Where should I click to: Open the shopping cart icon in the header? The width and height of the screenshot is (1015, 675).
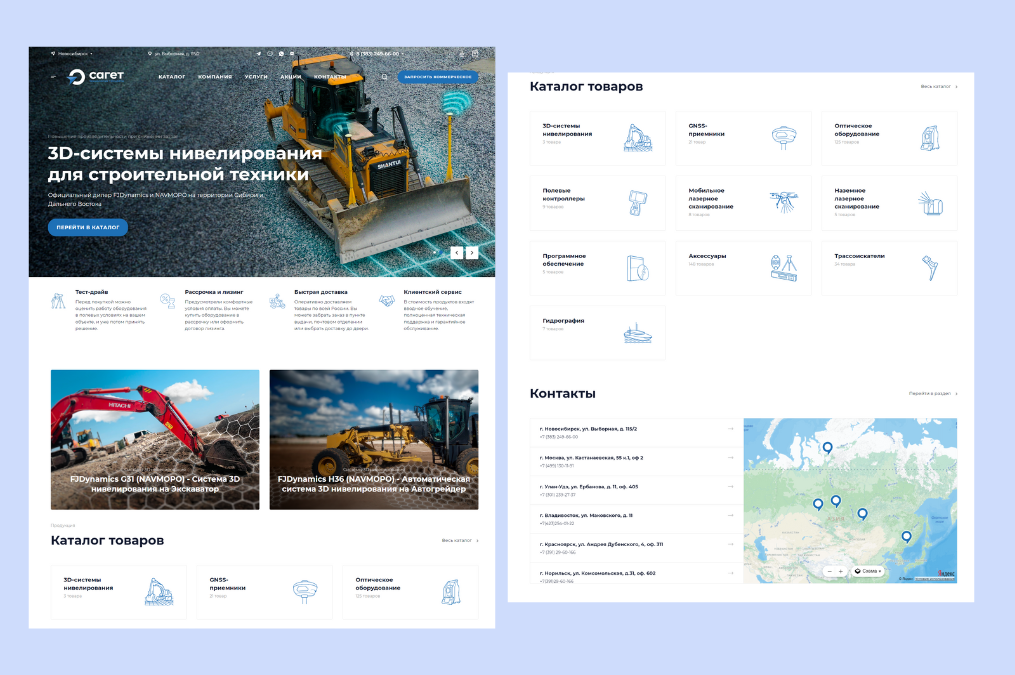475,54
